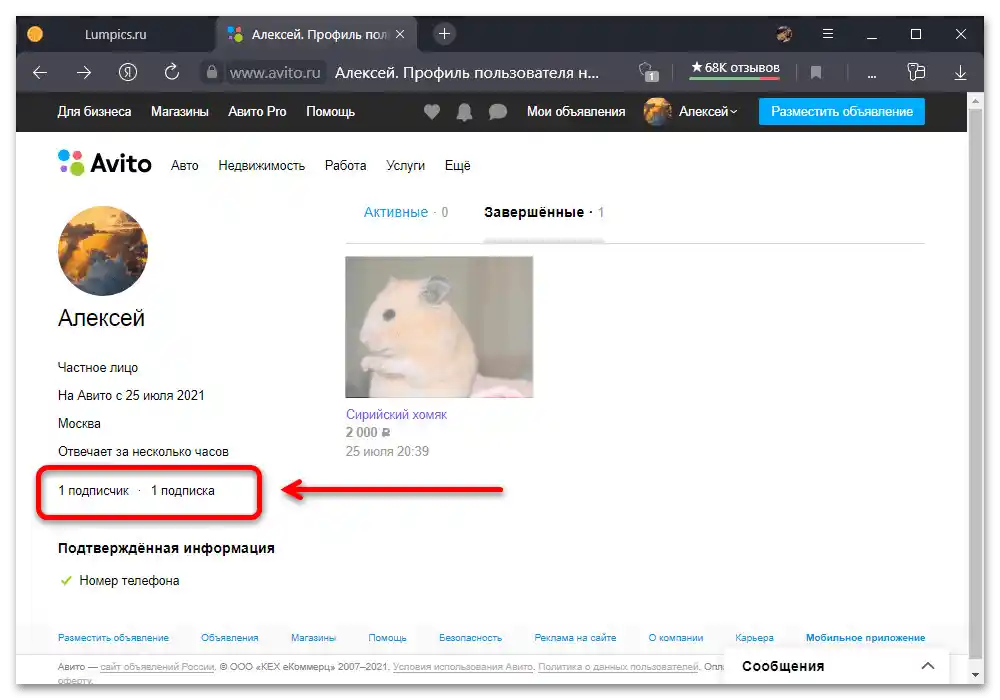Click the 2 000 ₽ price
Image resolution: width=1000 pixels, height=700 pixels.
(368, 433)
